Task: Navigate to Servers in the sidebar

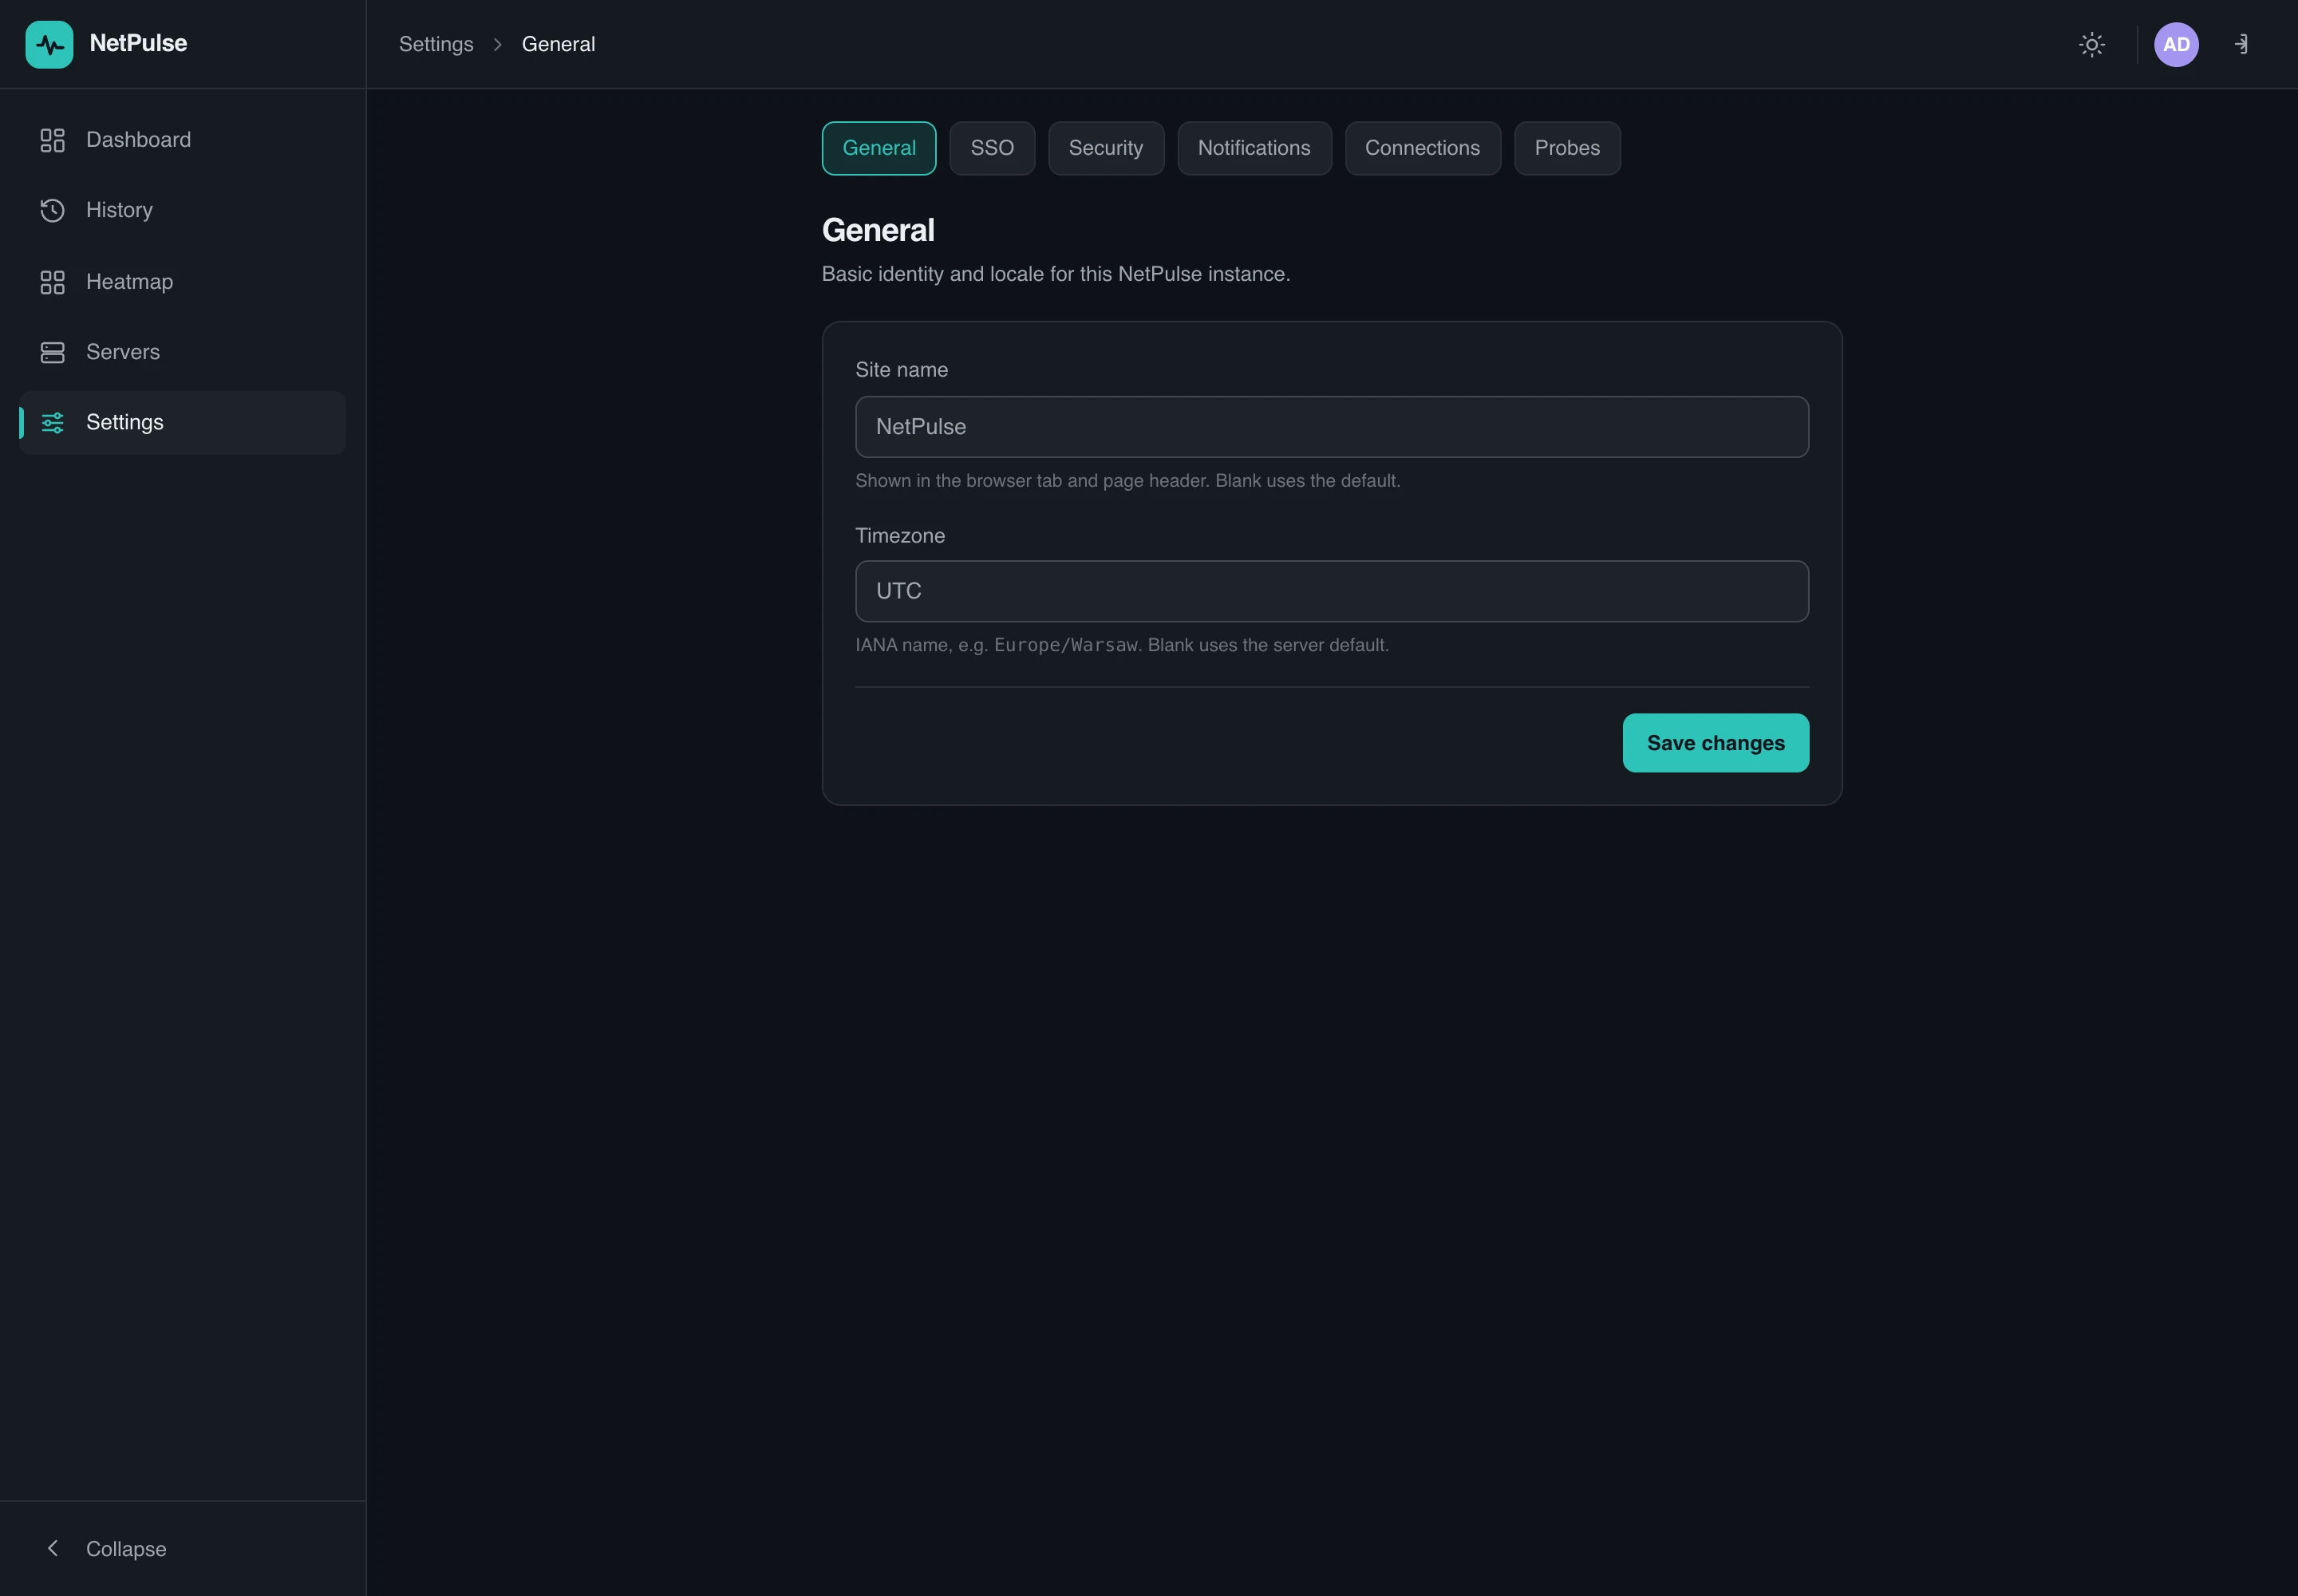Action: (x=182, y=352)
